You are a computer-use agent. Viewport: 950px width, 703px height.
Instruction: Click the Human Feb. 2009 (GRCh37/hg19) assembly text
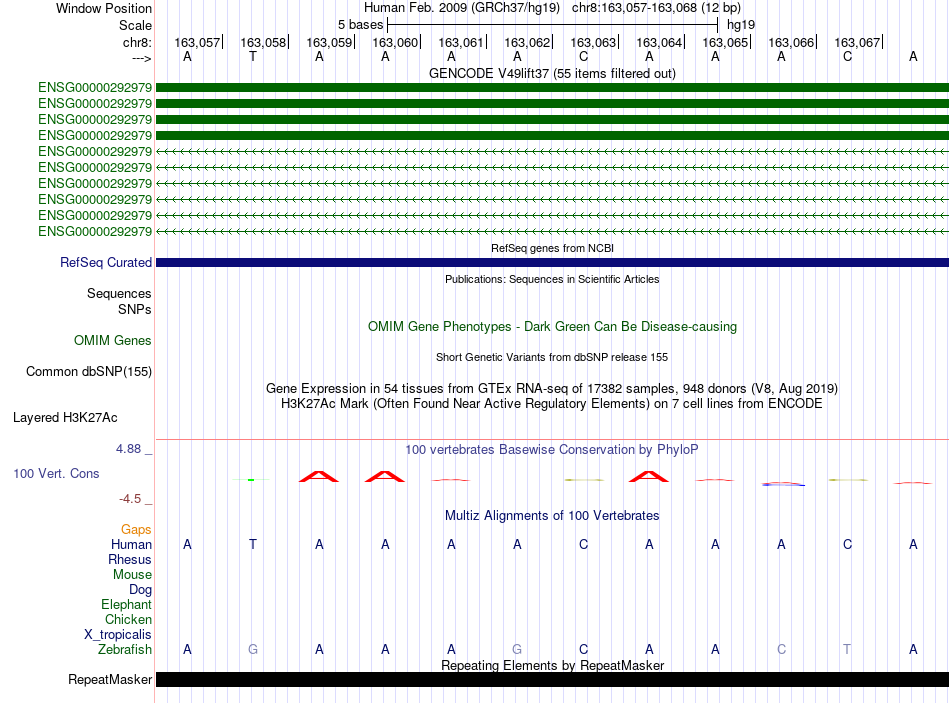pyautogui.click(x=463, y=8)
